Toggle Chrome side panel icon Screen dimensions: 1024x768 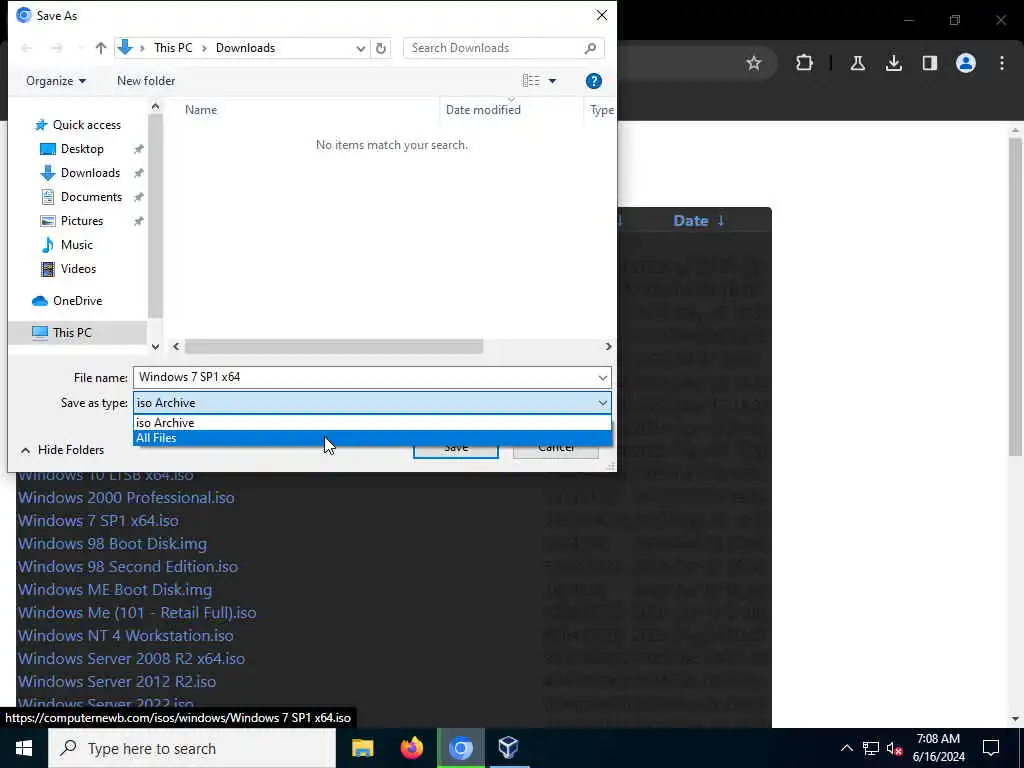click(929, 63)
